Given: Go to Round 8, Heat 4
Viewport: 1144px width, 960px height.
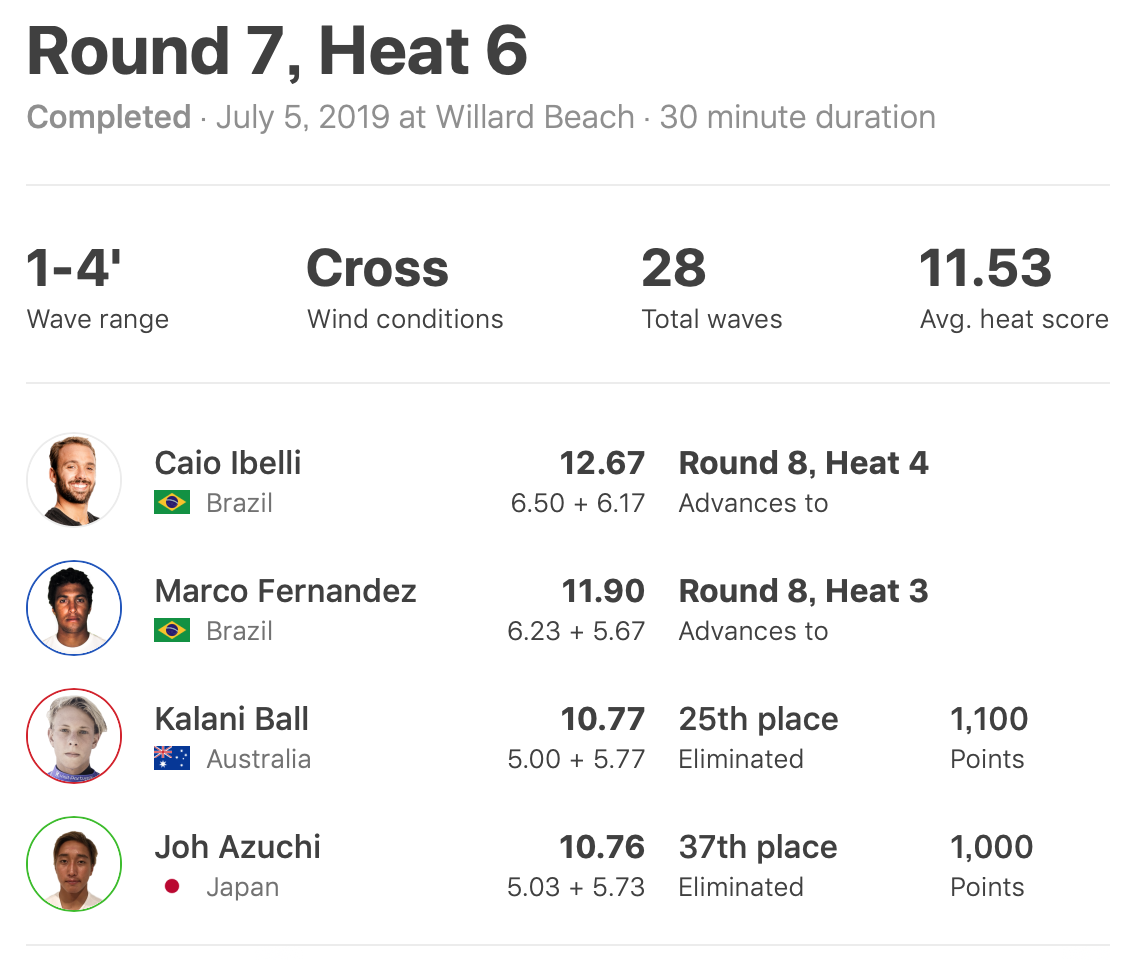Looking at the screenshot, I should coord(803,463).
